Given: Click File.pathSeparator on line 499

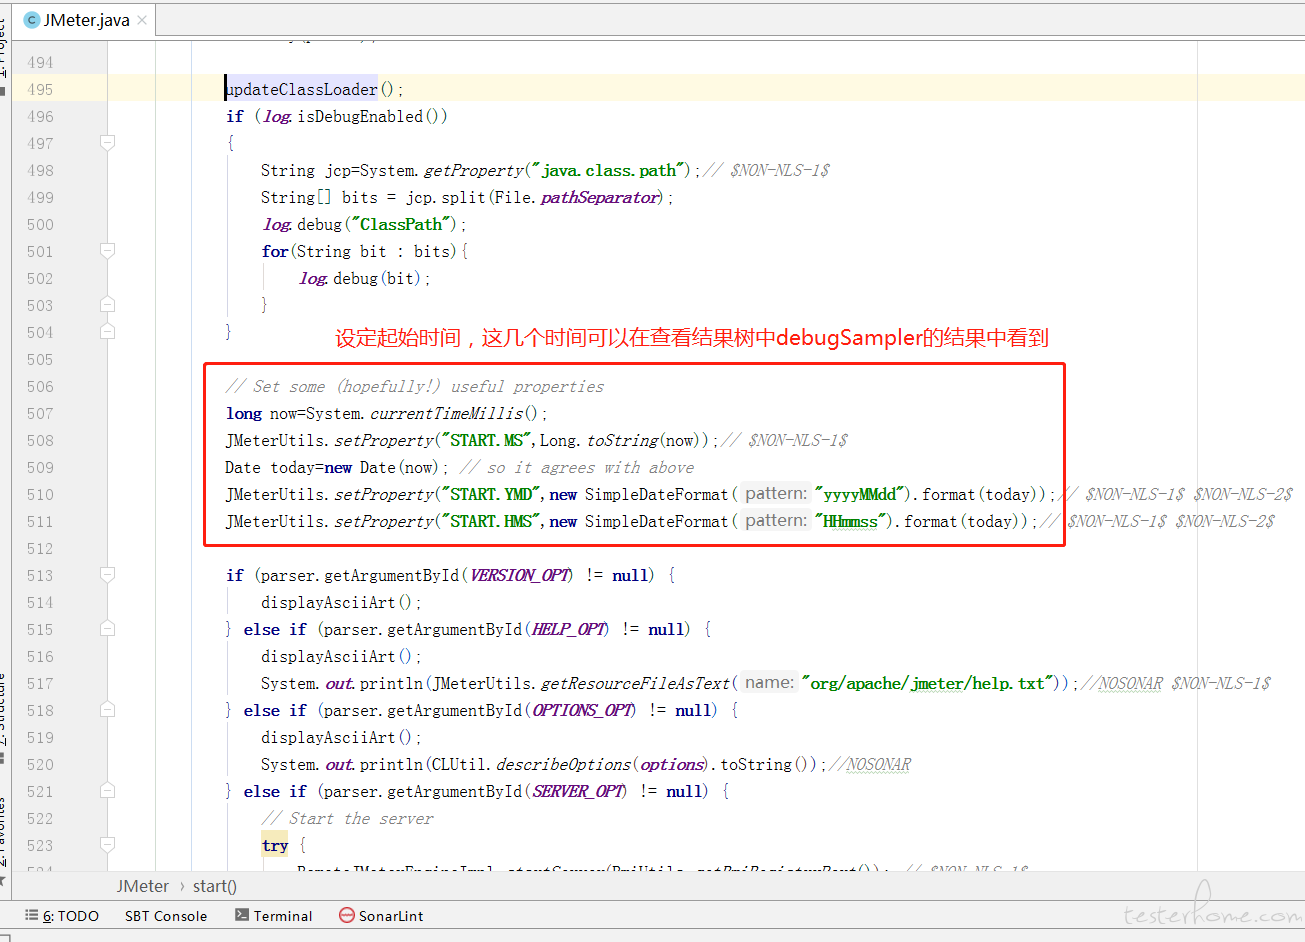Looking at the screenshot, I should pyautogui.click(x=577, y=197).
